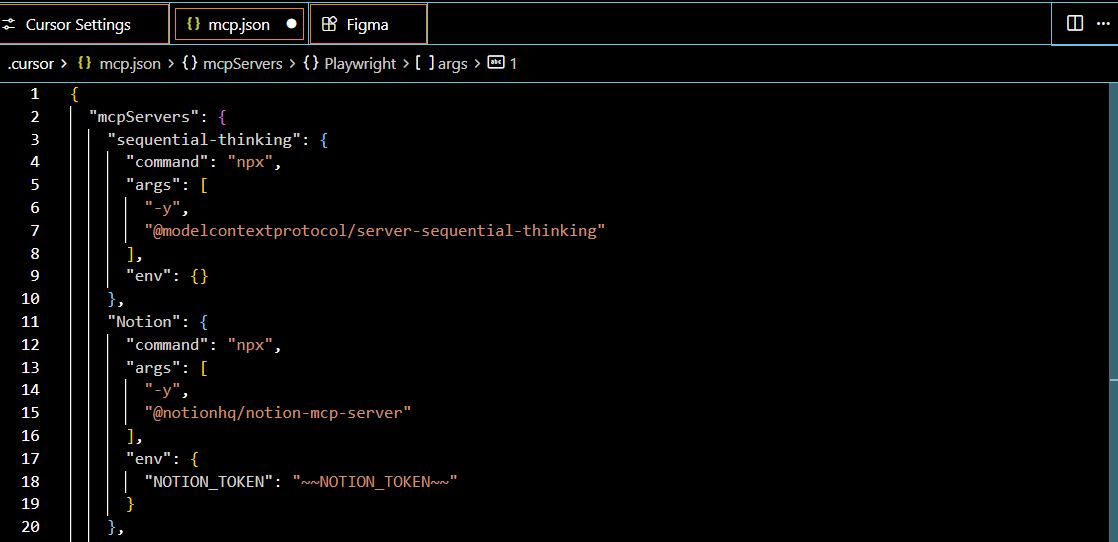The image size is (1118, 542).
Task: Click the unsaved dot on mcp.json tab
Action: click(291, 24)
